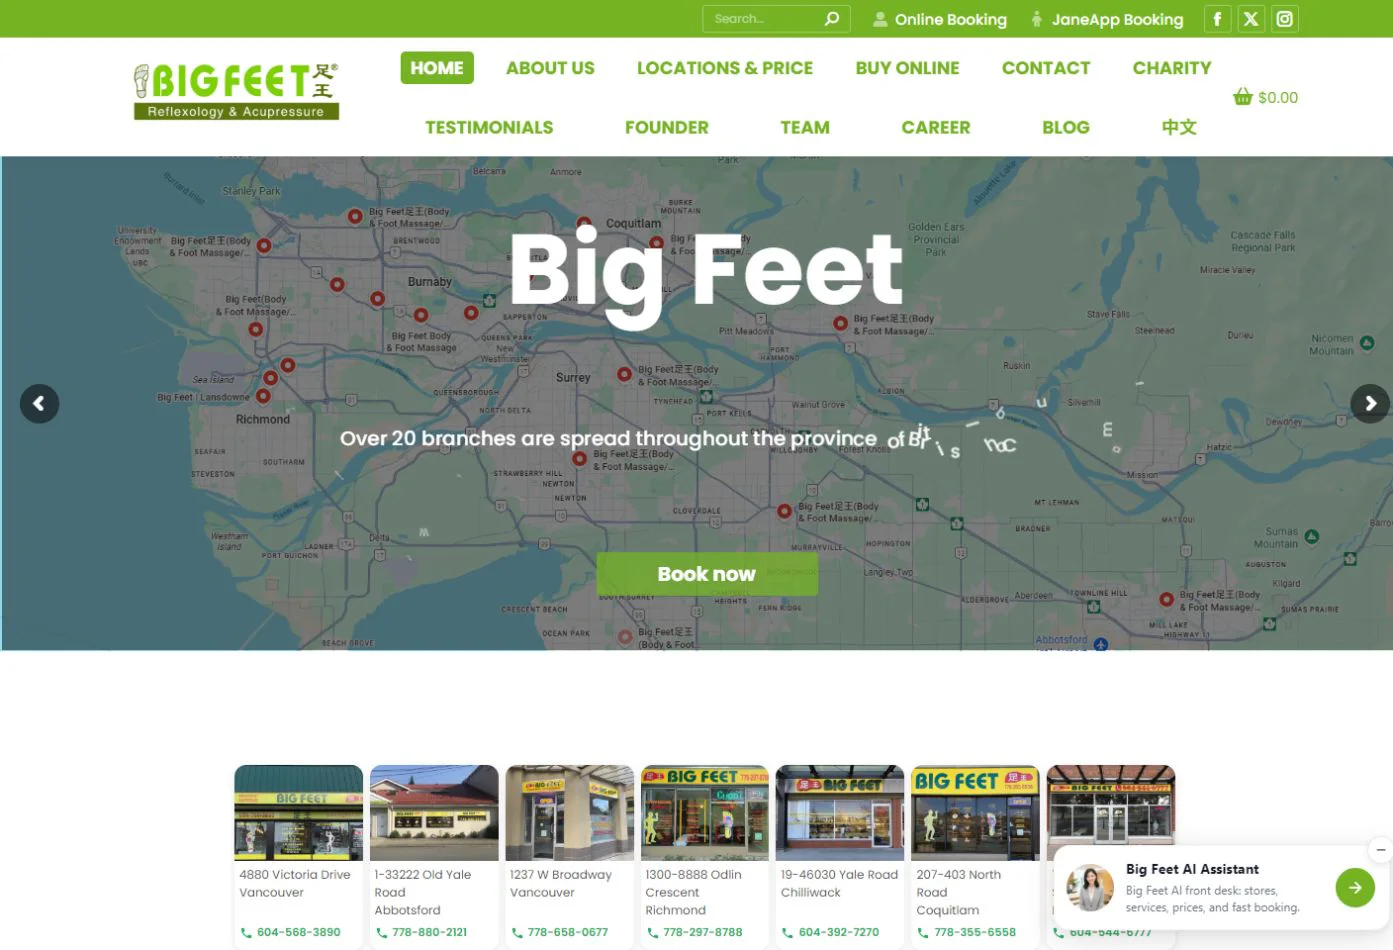This screenshot has width=1393, height=950.
Task: Open the BLOG page
Action: tap(1066, 127)
